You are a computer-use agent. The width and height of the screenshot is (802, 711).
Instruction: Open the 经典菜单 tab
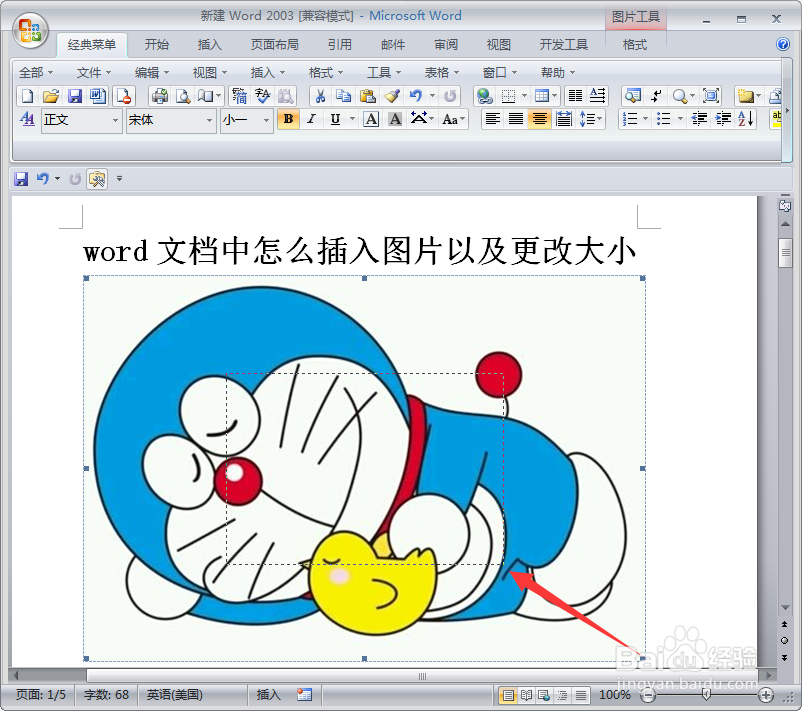click(92, 45)
